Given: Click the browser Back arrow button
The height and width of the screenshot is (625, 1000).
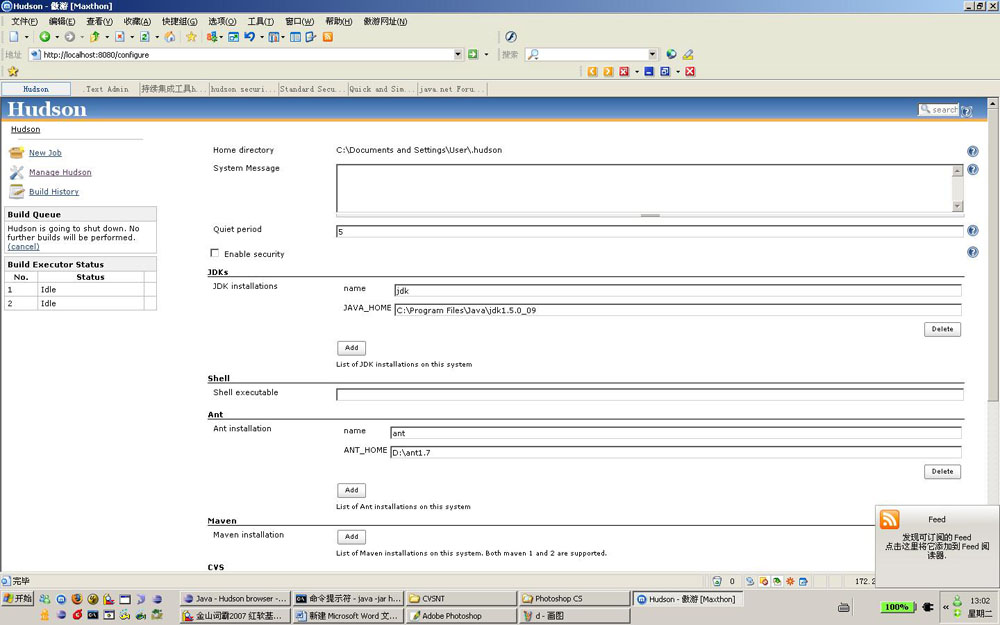Looking at the screenshot, I should tap(45, 37).
